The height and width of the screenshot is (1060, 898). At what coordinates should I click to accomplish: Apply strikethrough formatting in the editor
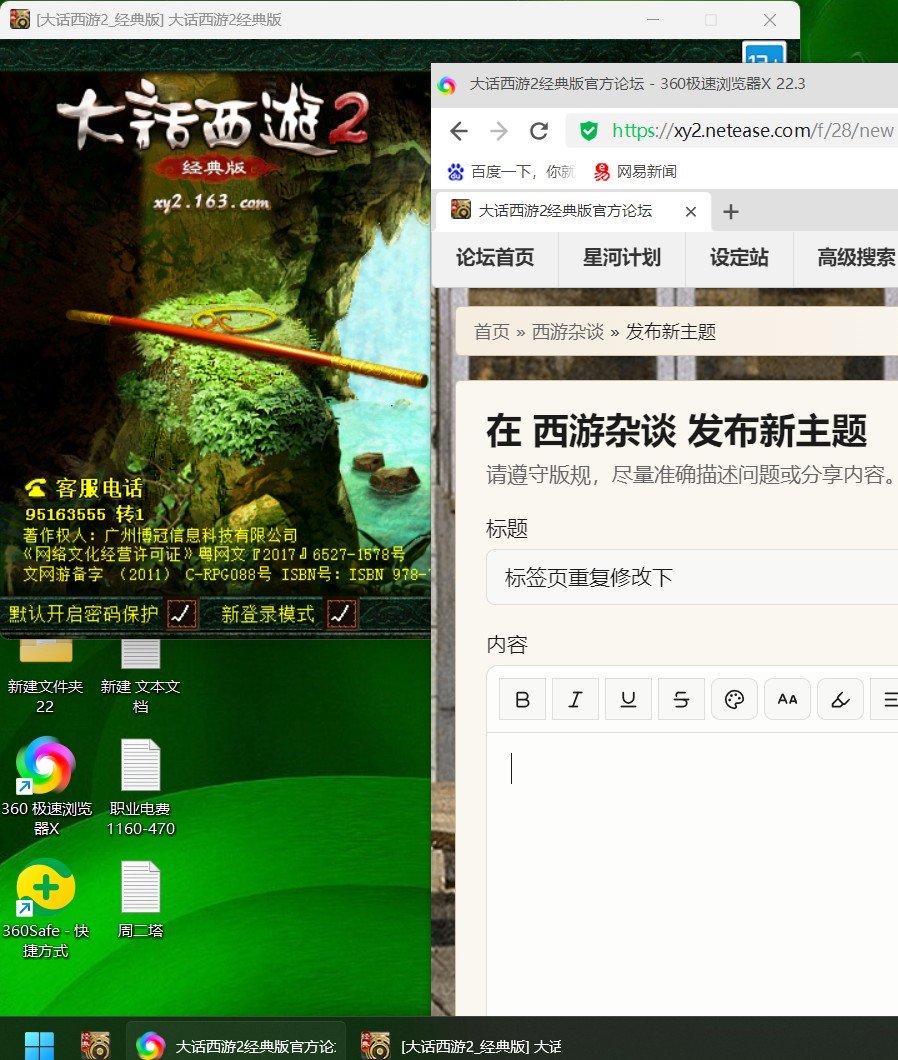point(681,699)
